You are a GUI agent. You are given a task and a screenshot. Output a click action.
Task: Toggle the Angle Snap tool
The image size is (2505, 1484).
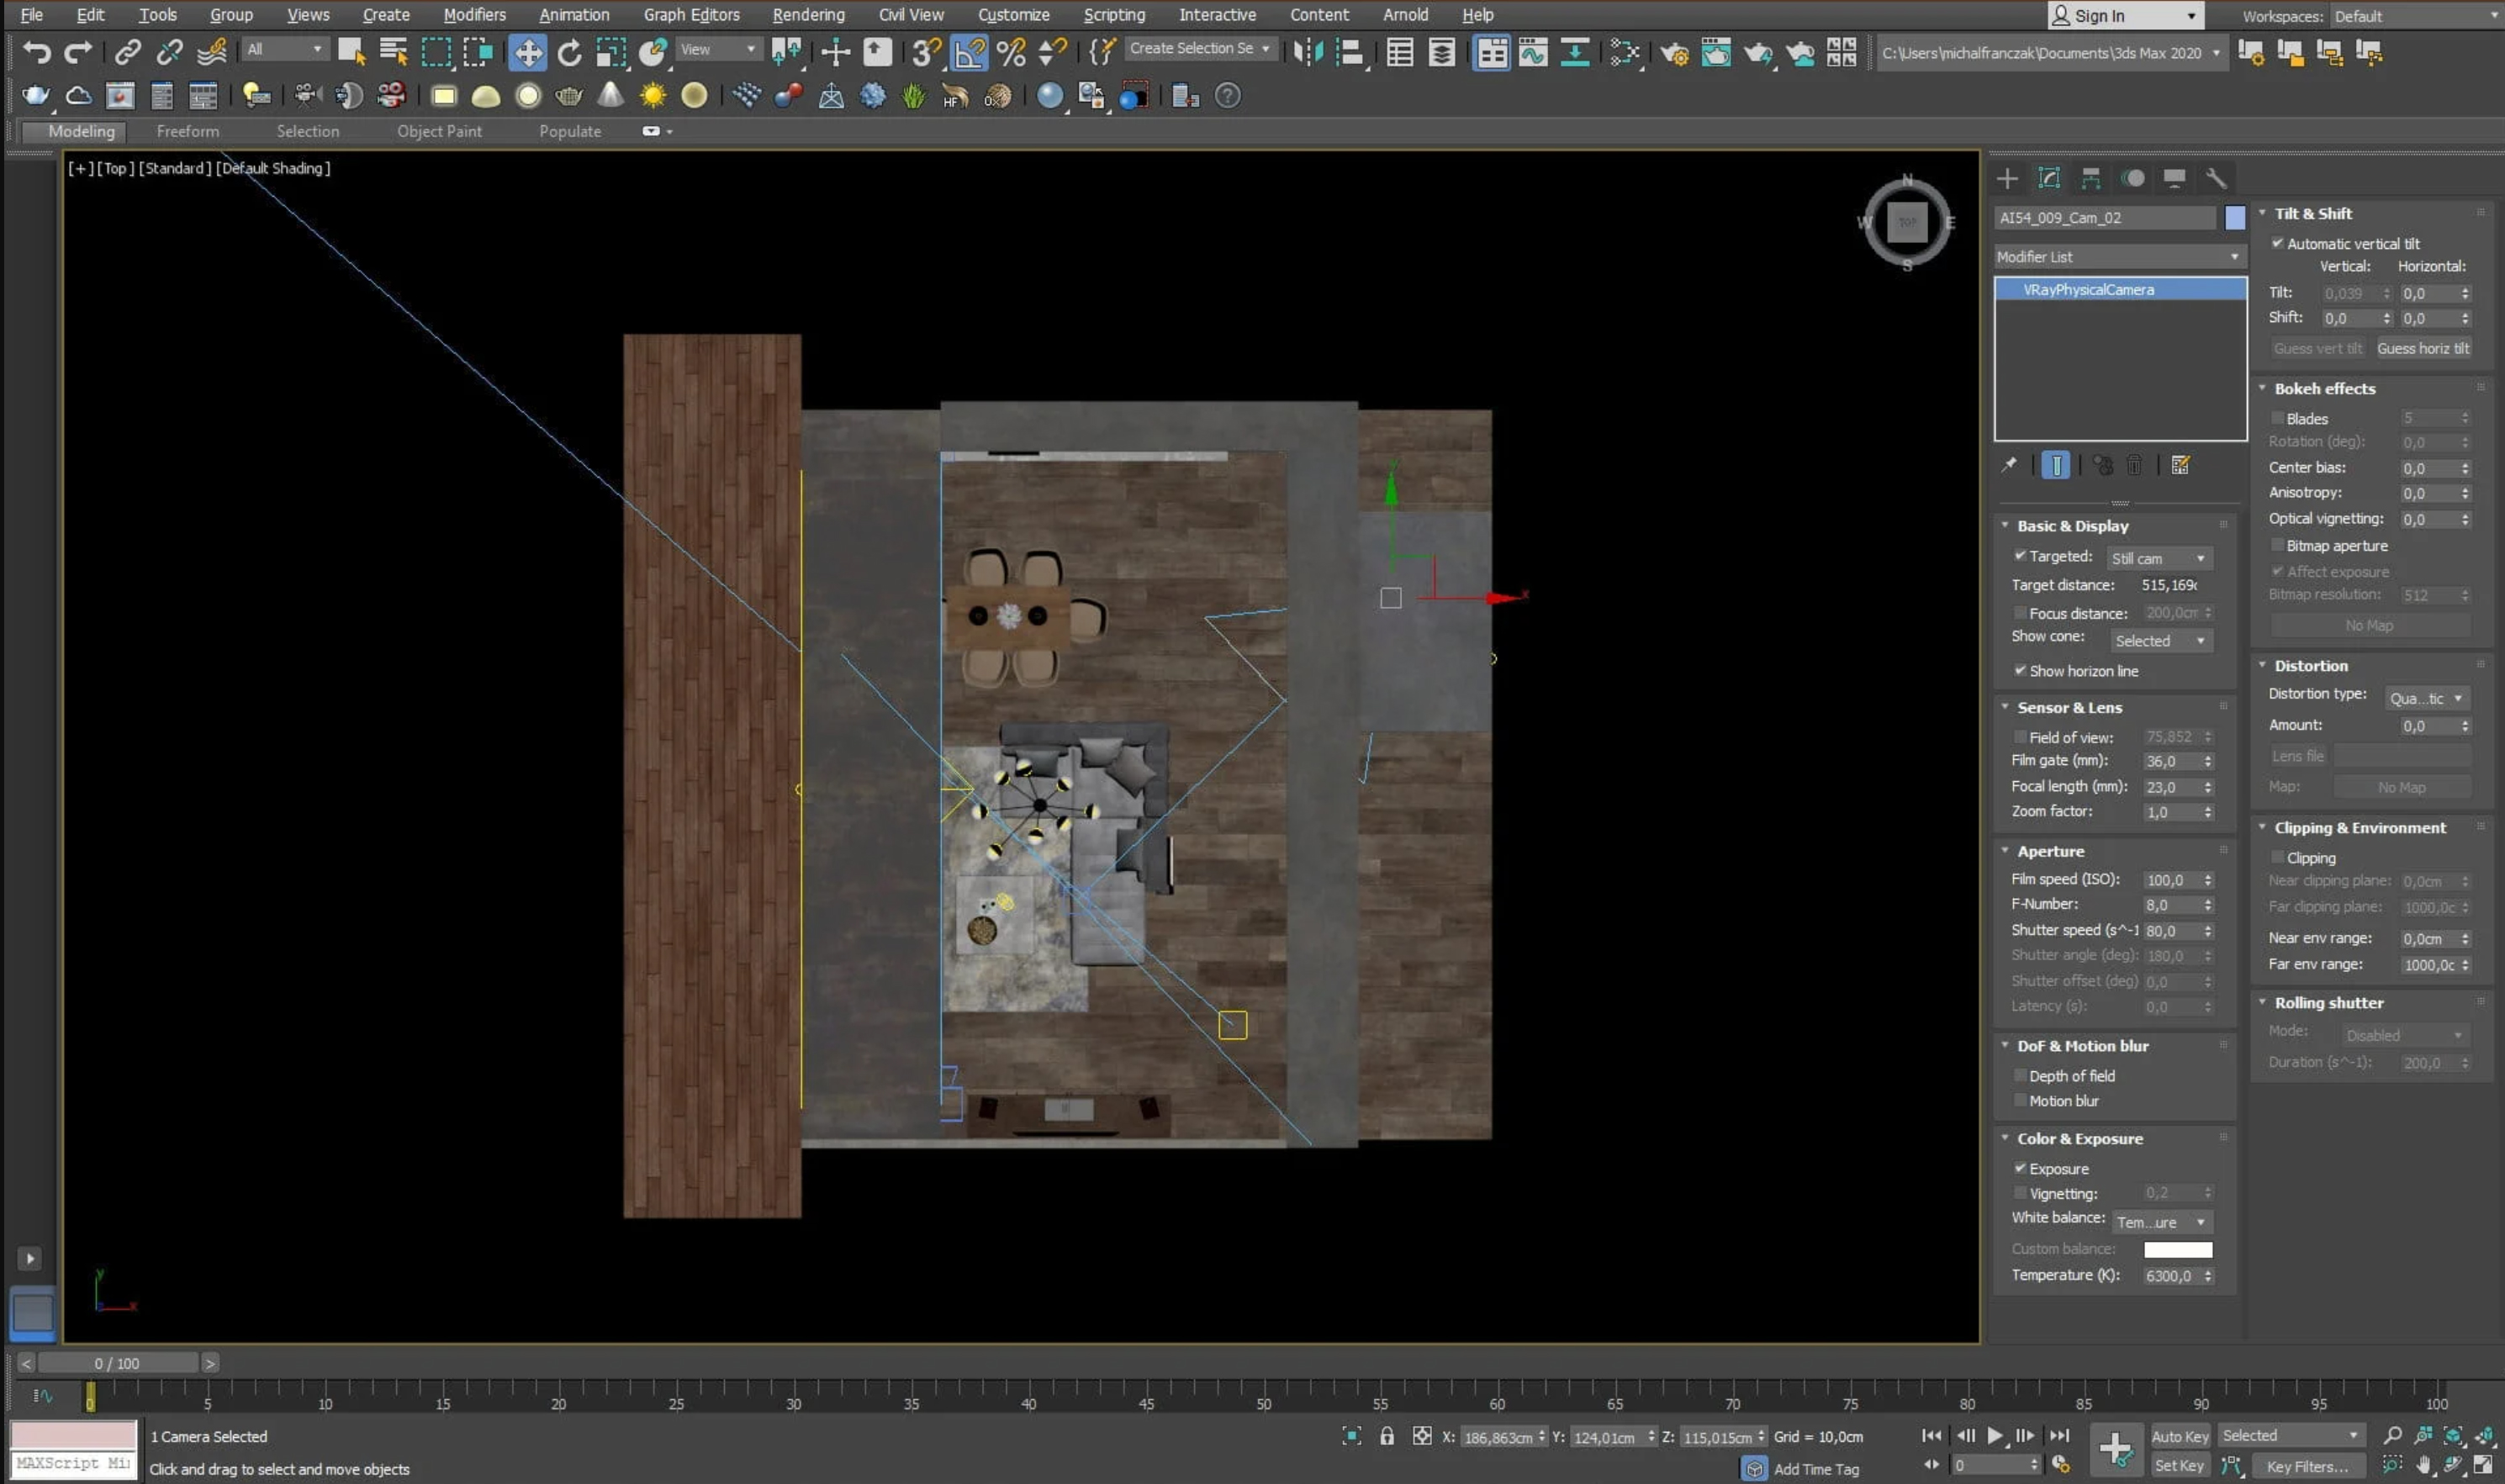968,52
